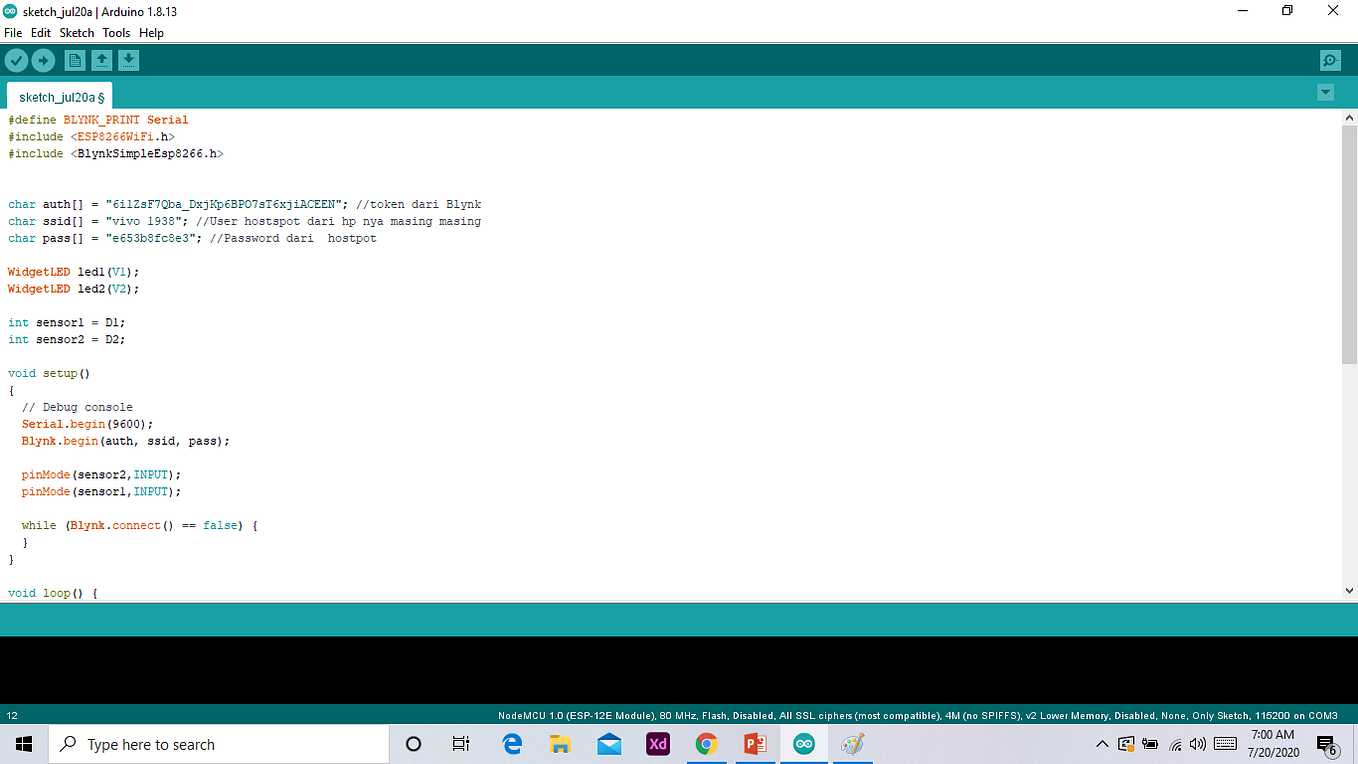Click the Type here to search field
The height and width of the screenshot is (764, 1358).
pyautogui.click(x=219, y=743)
